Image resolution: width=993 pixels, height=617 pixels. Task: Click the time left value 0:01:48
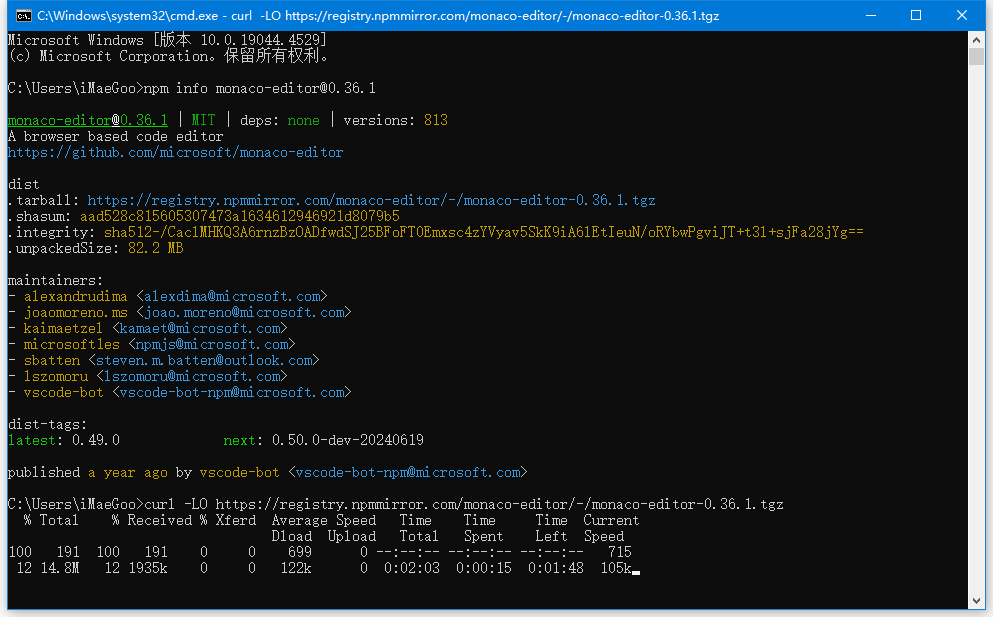(x=555, y=568)
